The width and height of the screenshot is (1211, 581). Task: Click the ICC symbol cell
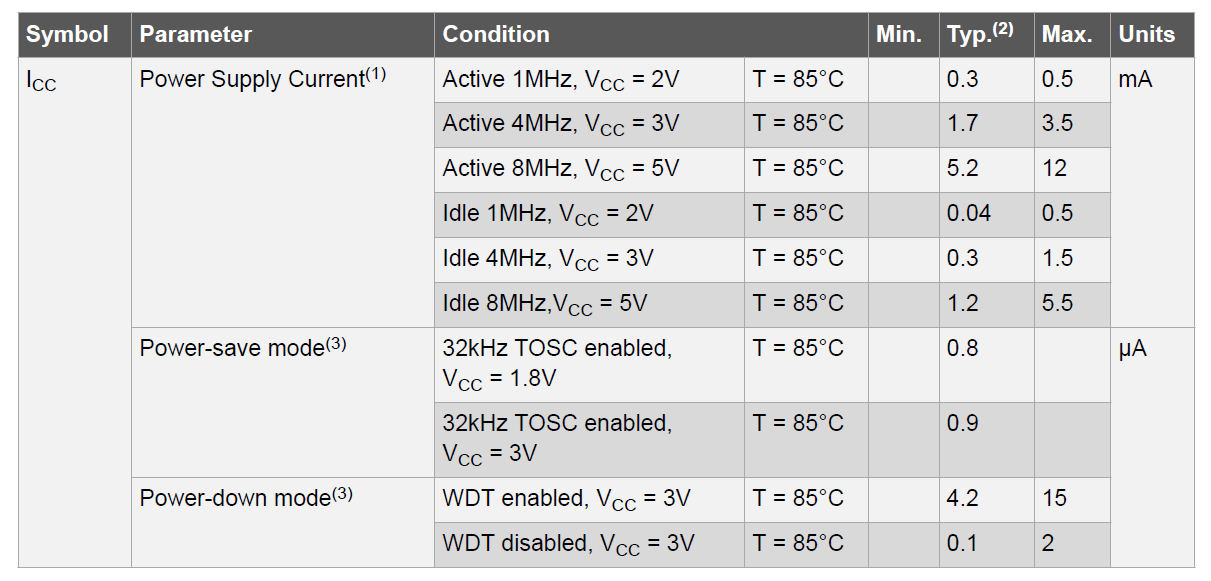42,81
